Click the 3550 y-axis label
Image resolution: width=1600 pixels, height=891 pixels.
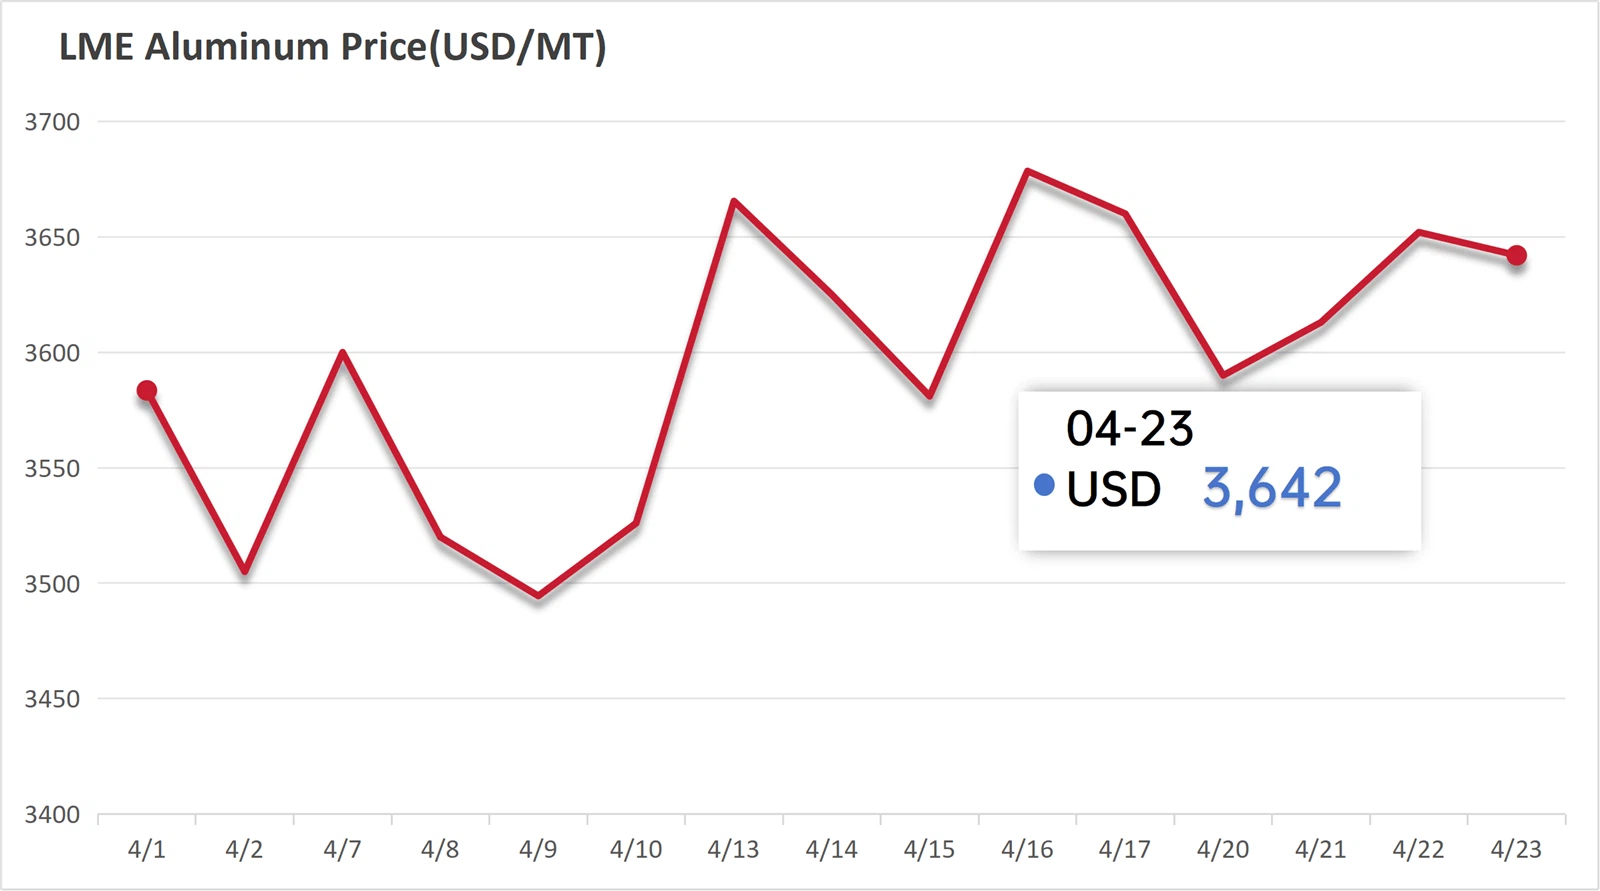point(52,469)
